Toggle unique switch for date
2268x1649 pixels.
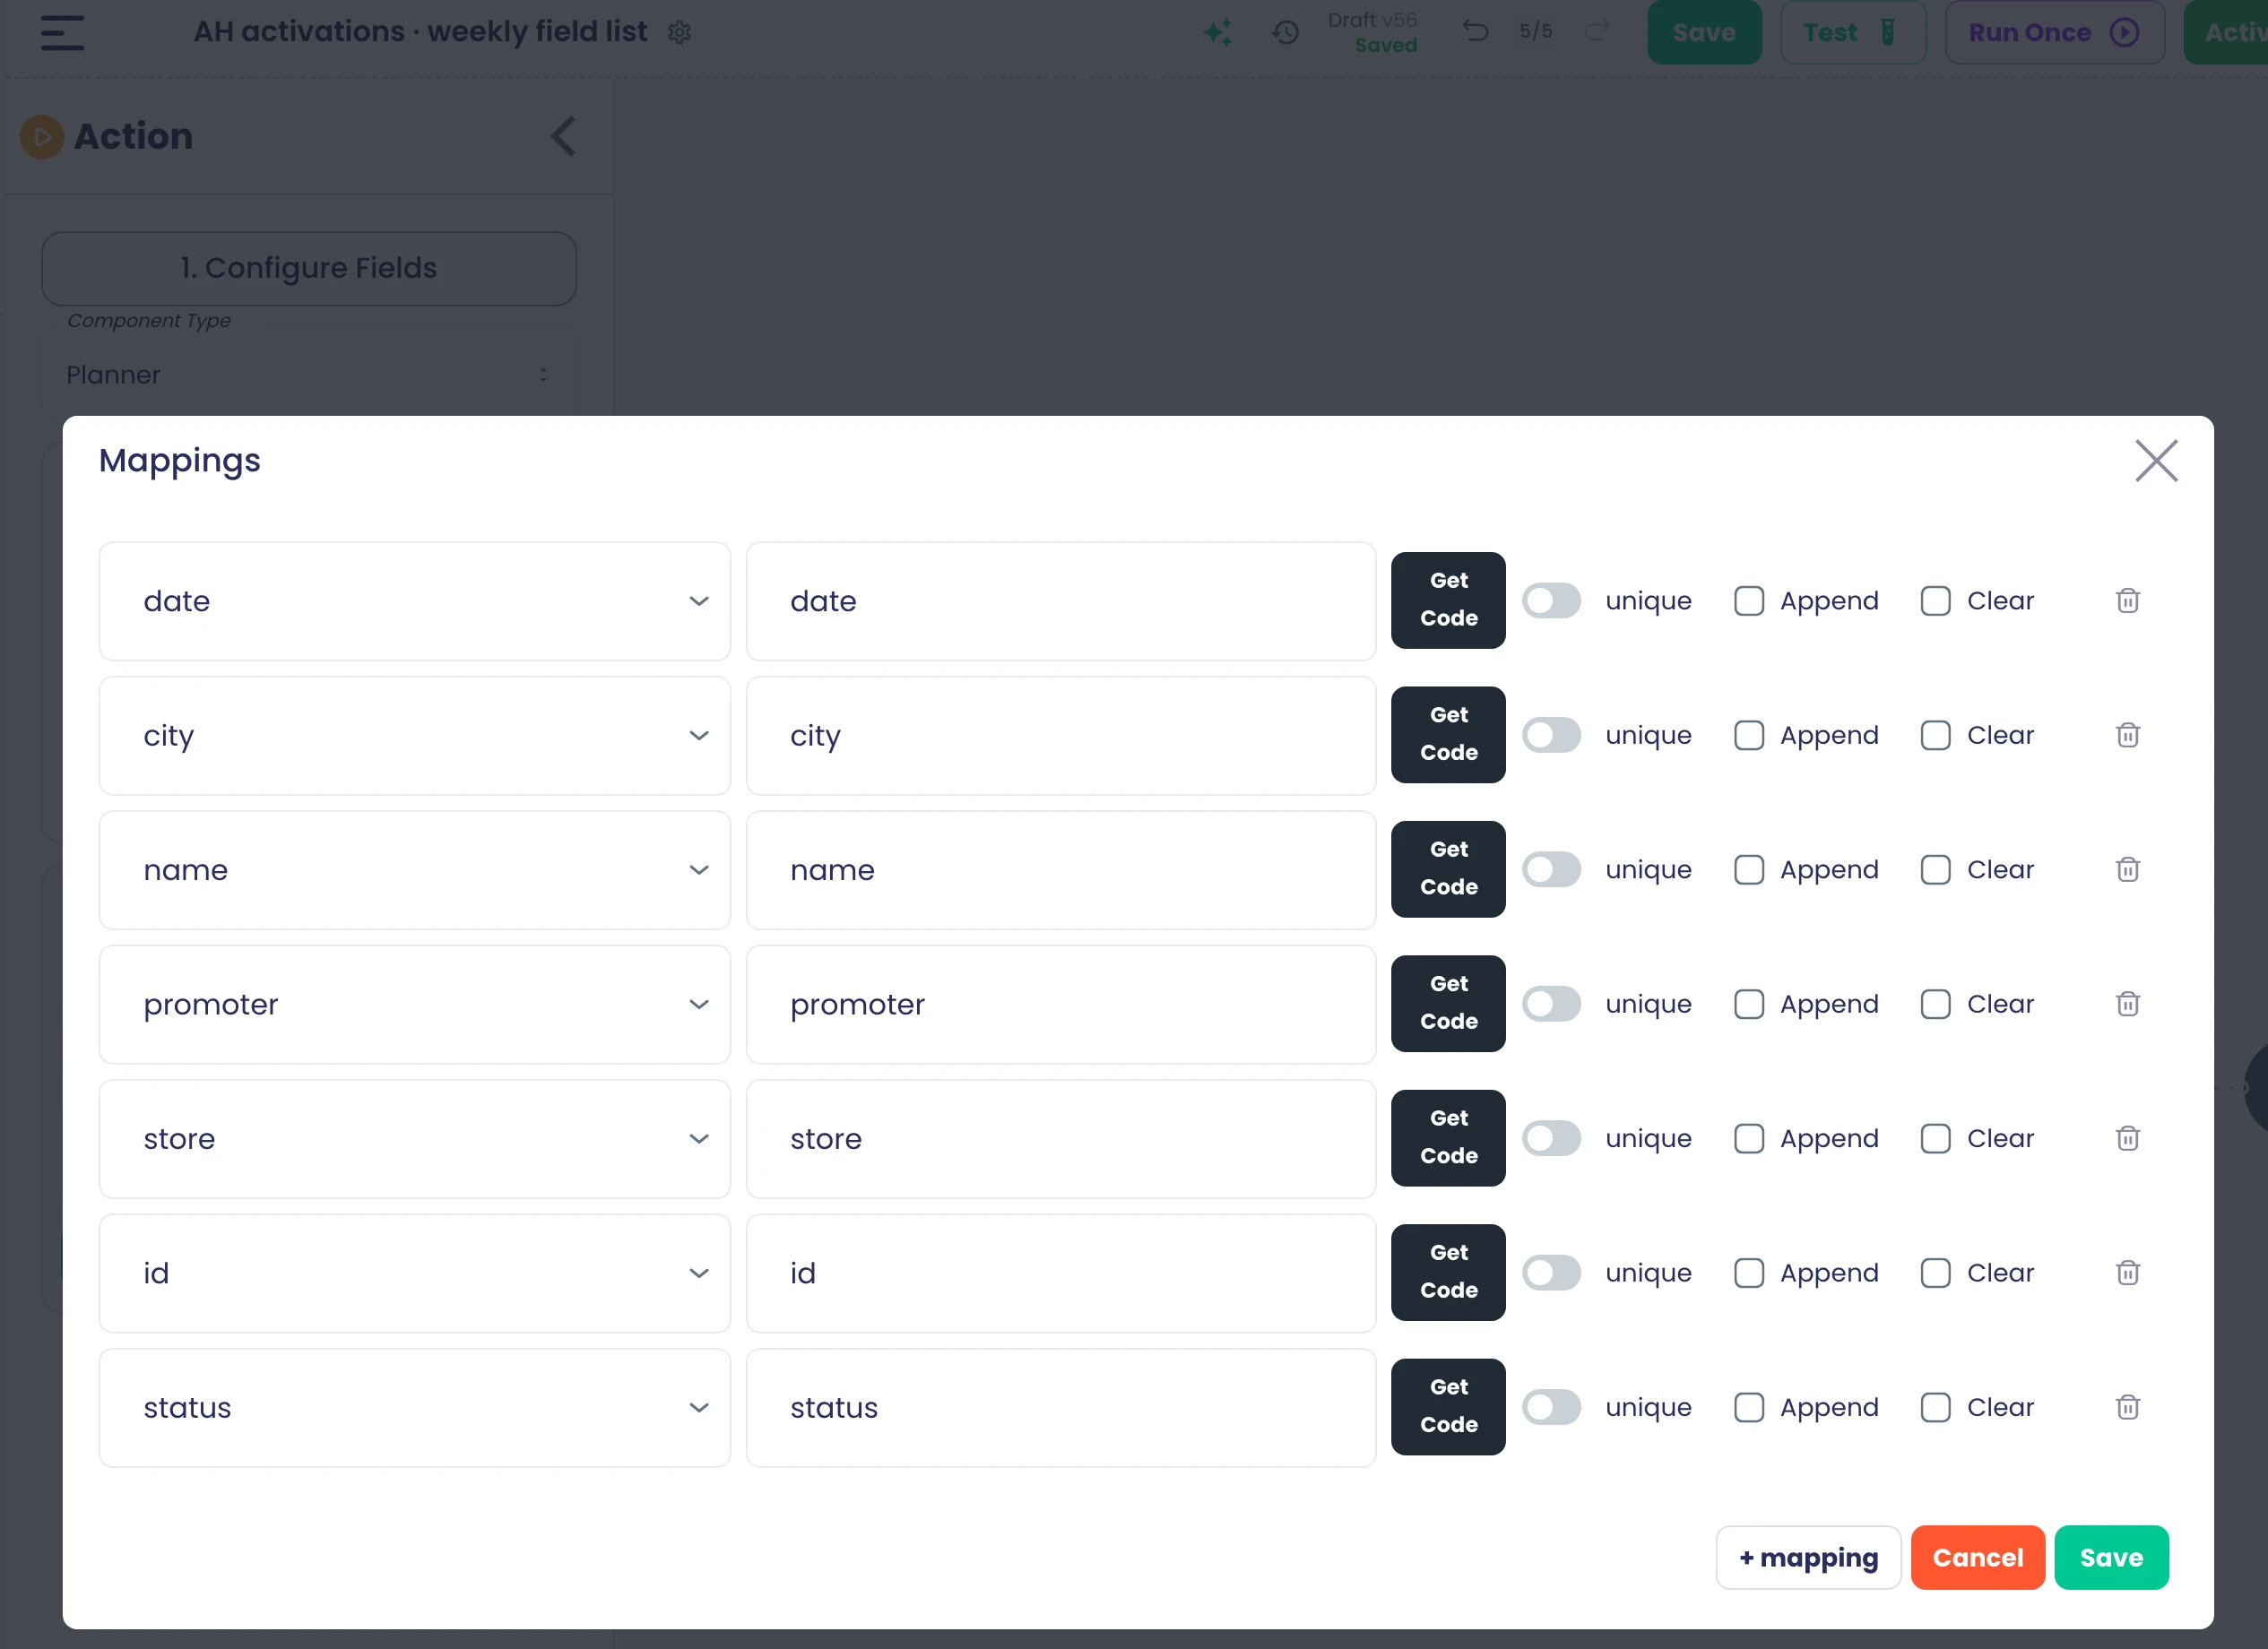1551,601
